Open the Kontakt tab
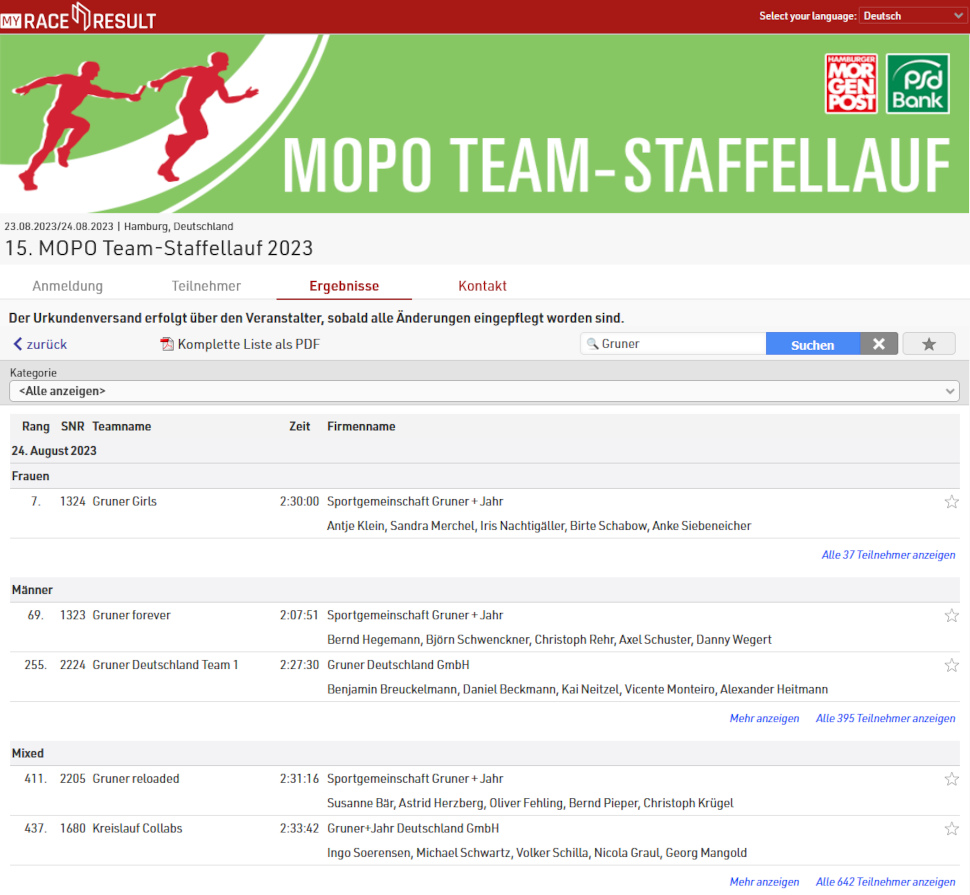This screenshot has height=895, width=970. pos(483,286)
